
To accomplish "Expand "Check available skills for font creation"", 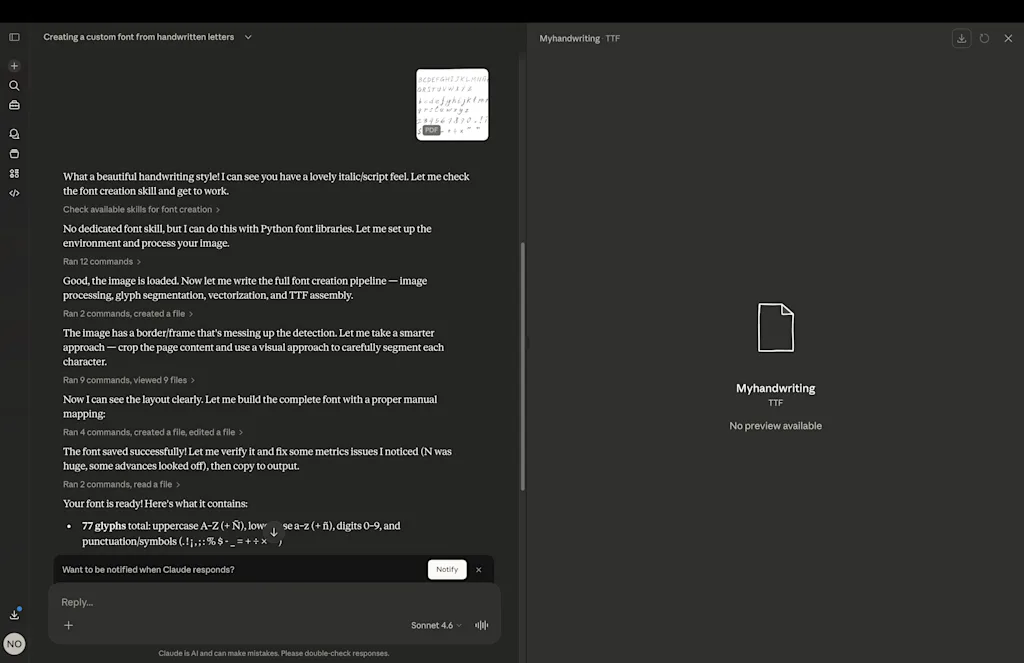I will coord(141,210).
